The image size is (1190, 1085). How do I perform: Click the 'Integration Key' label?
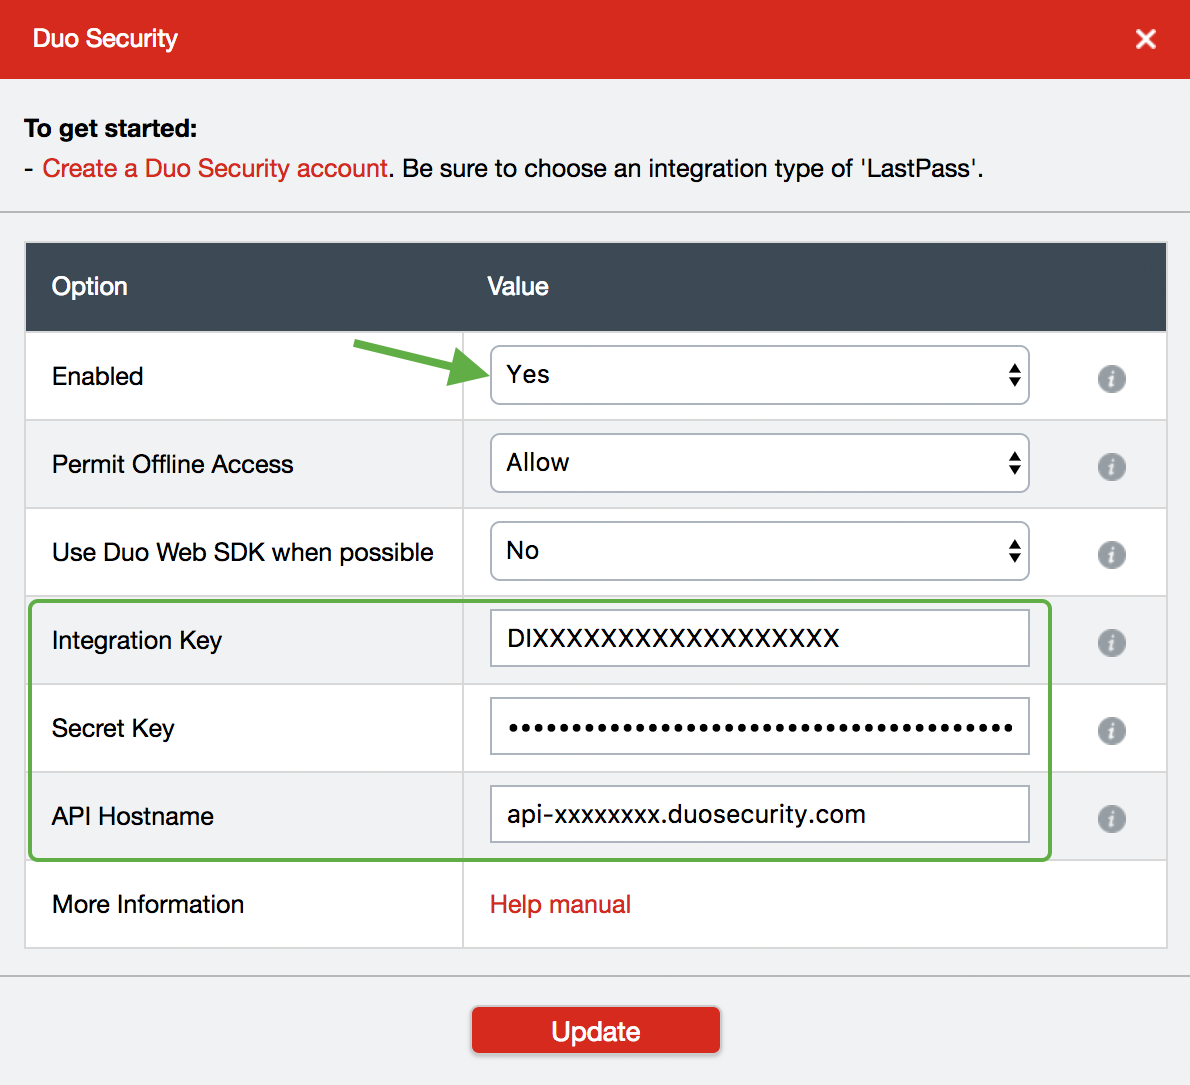click(x=137, y=640)
